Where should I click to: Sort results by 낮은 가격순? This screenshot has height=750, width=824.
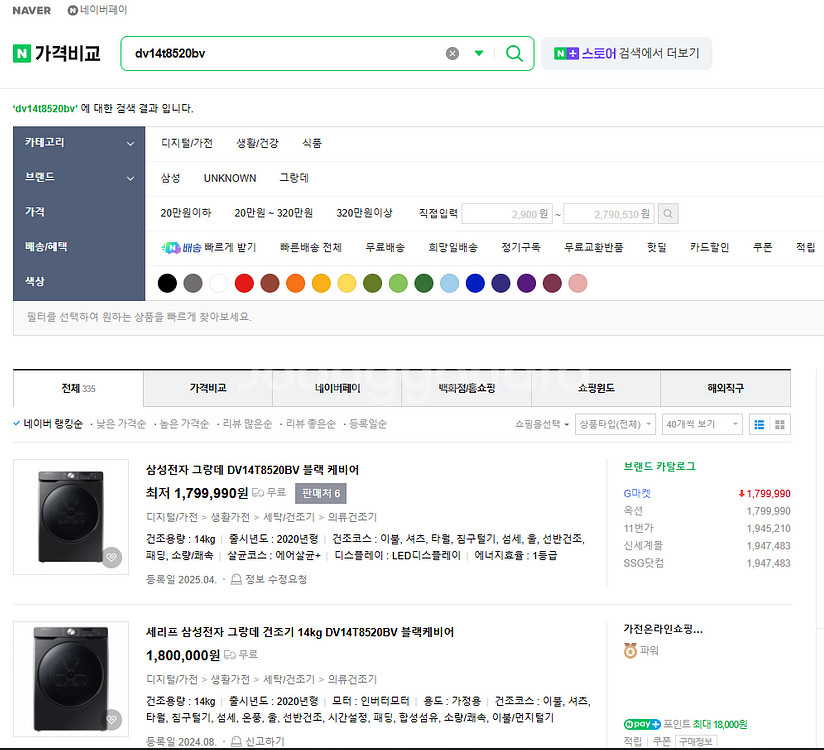(x=121, y=424)
